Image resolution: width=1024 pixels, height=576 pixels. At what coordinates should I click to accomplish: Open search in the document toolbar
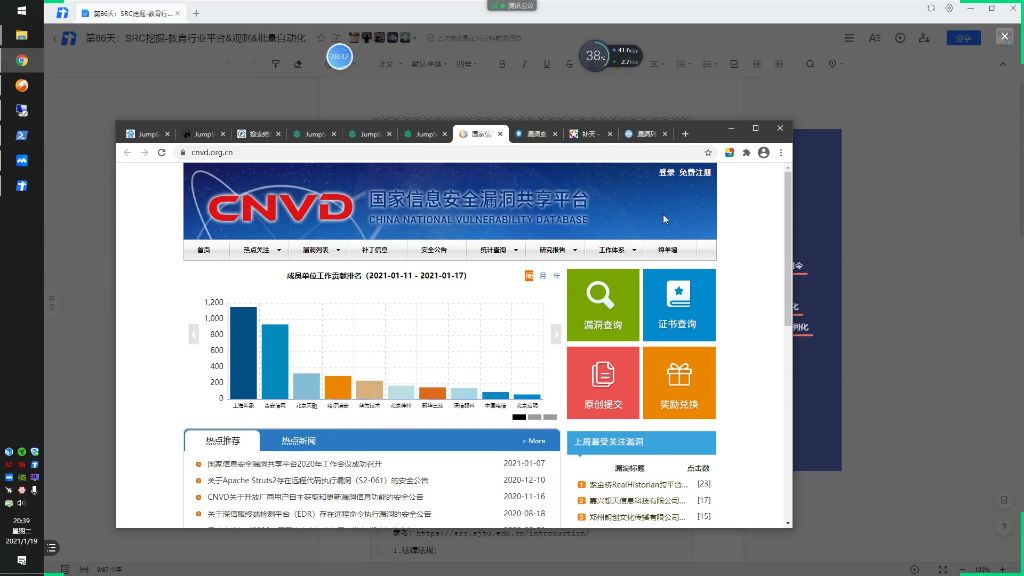[810, 64]
